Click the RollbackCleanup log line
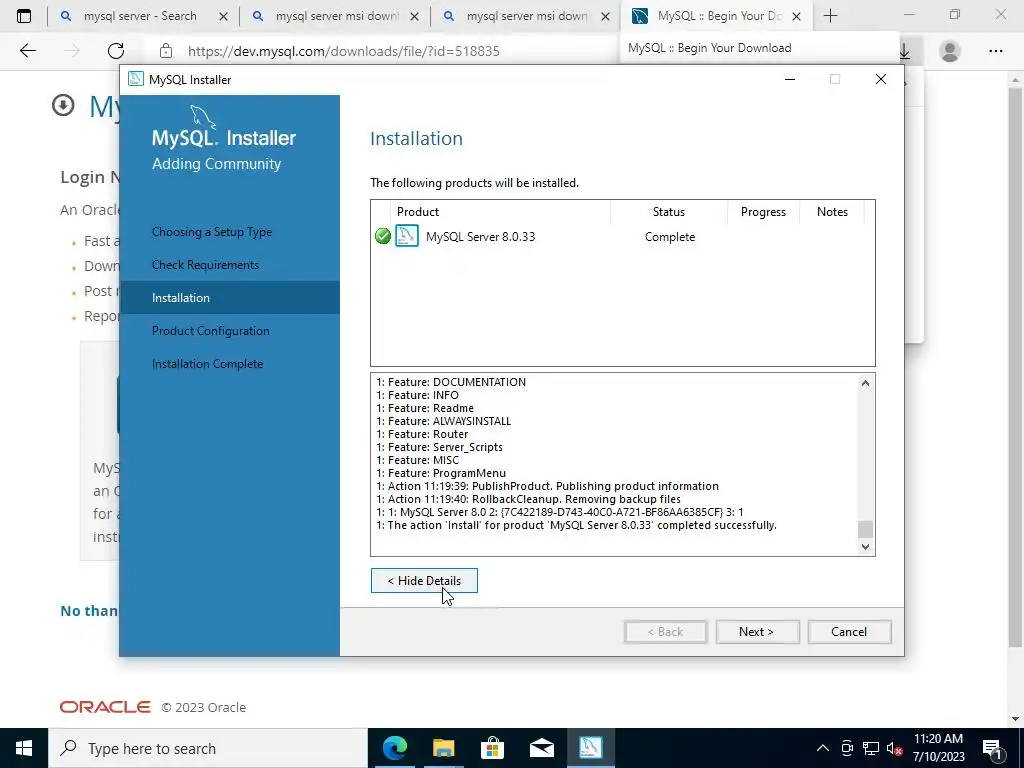 click(x=528, y=499)
